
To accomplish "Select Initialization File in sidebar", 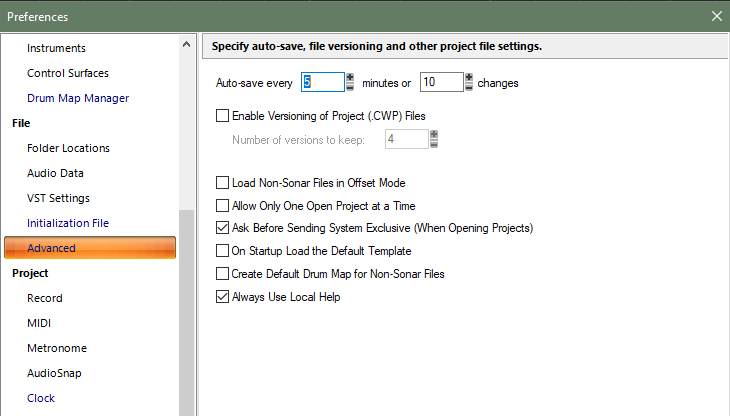I will pyautogui.click(x=68, y=223).
